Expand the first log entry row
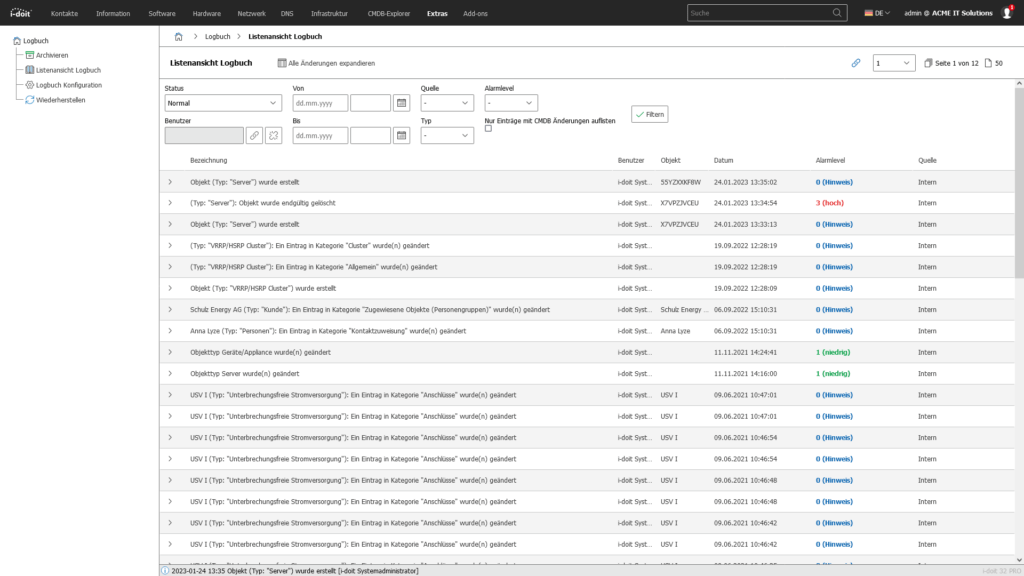This screenshot has width=1024, height=576. 170,182
